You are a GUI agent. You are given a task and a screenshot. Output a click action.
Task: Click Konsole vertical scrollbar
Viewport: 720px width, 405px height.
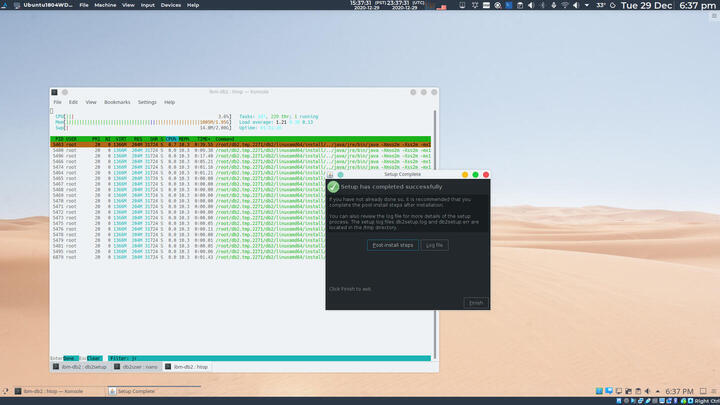click(x=435, y=235)
